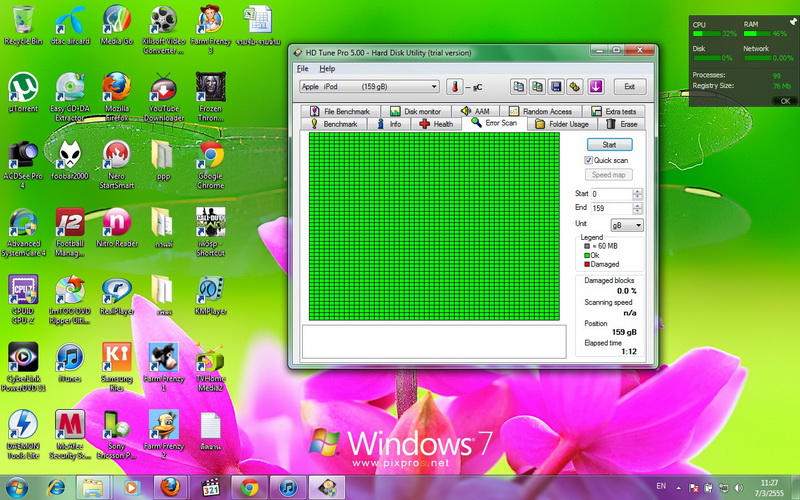
Task: Click Google Chrome in the taskbar
Action: [x=249, y=487]
